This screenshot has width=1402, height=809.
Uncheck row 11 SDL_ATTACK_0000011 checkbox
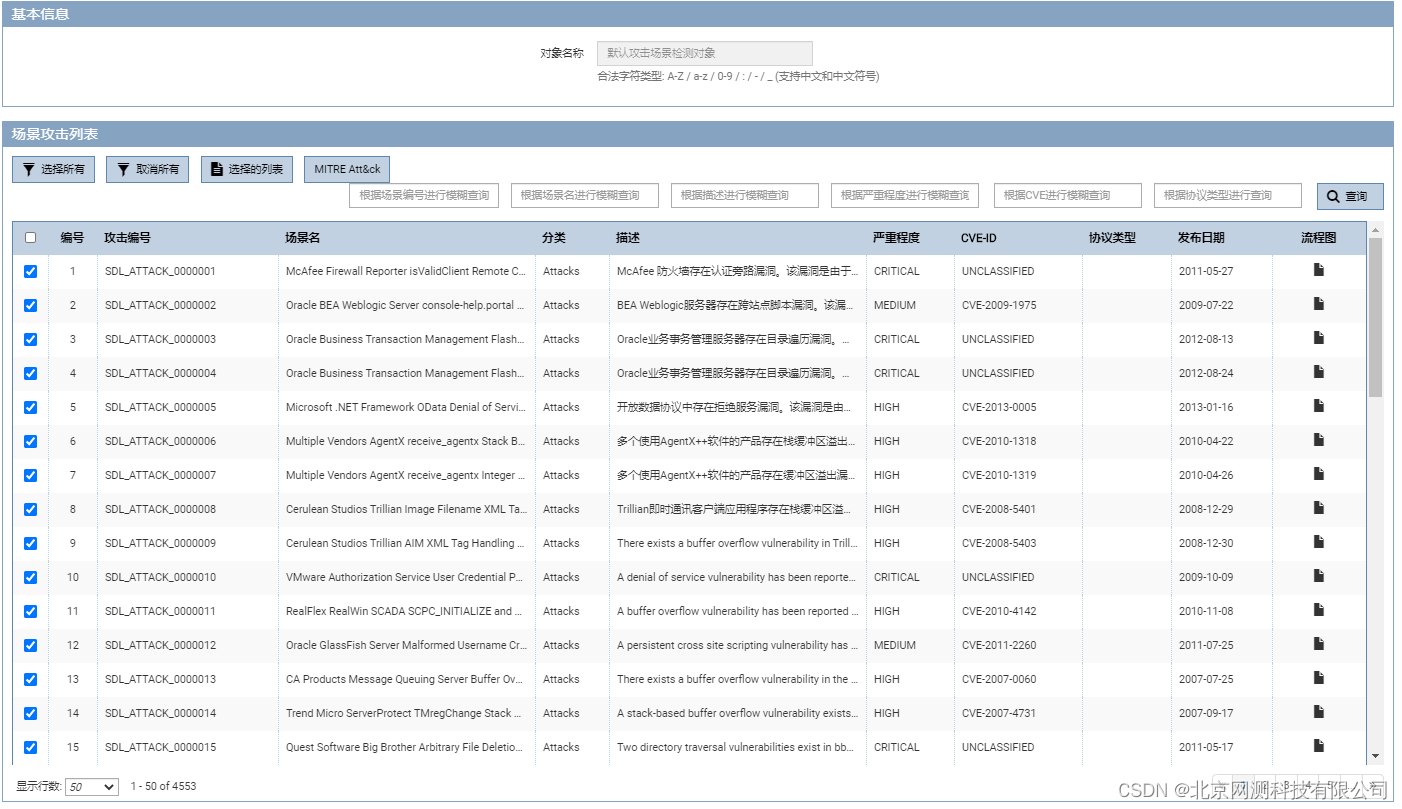tap(30, 611)
